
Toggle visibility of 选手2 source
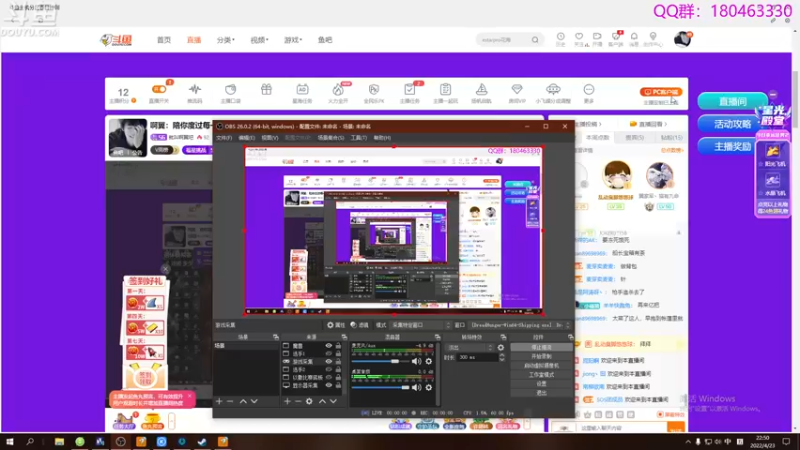coord(329,369)
